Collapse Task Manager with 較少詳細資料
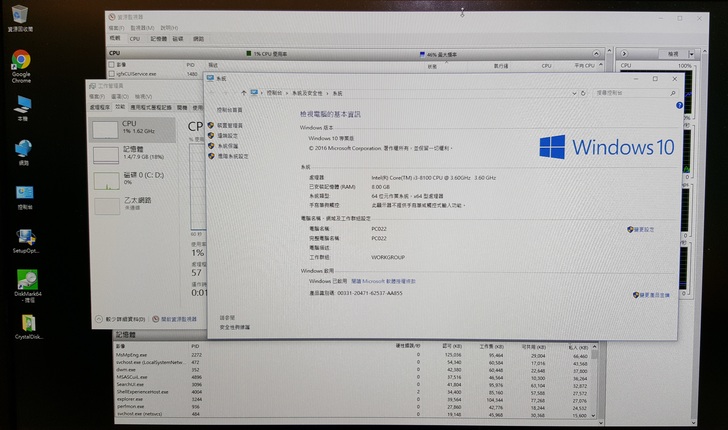This screenshot has width=728, height=430. tap(120, 319)
